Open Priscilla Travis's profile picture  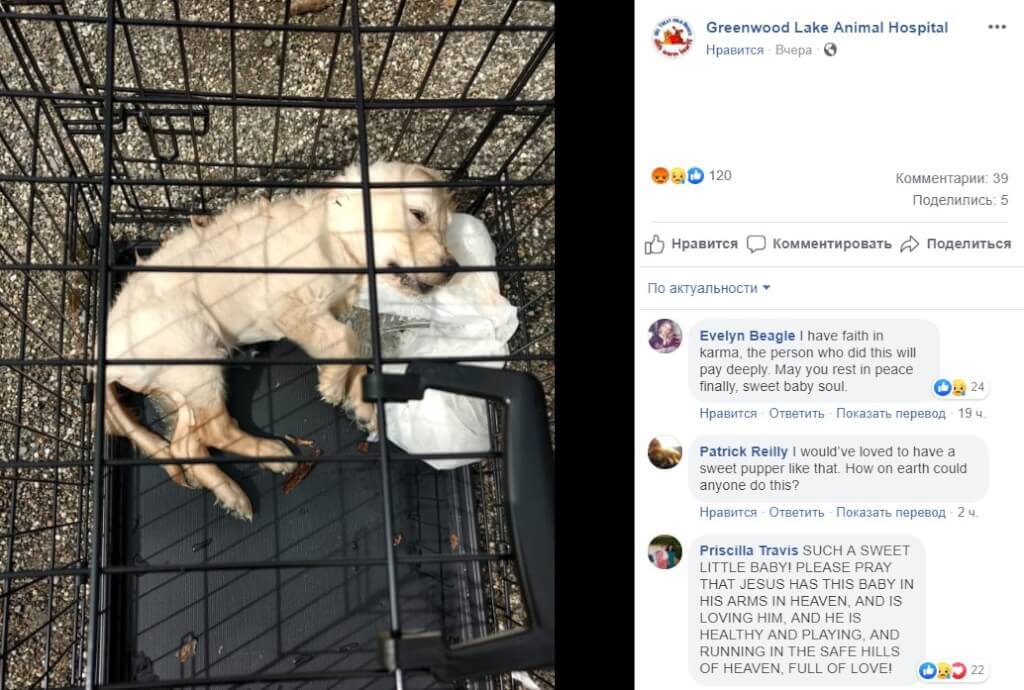(665, 552)
